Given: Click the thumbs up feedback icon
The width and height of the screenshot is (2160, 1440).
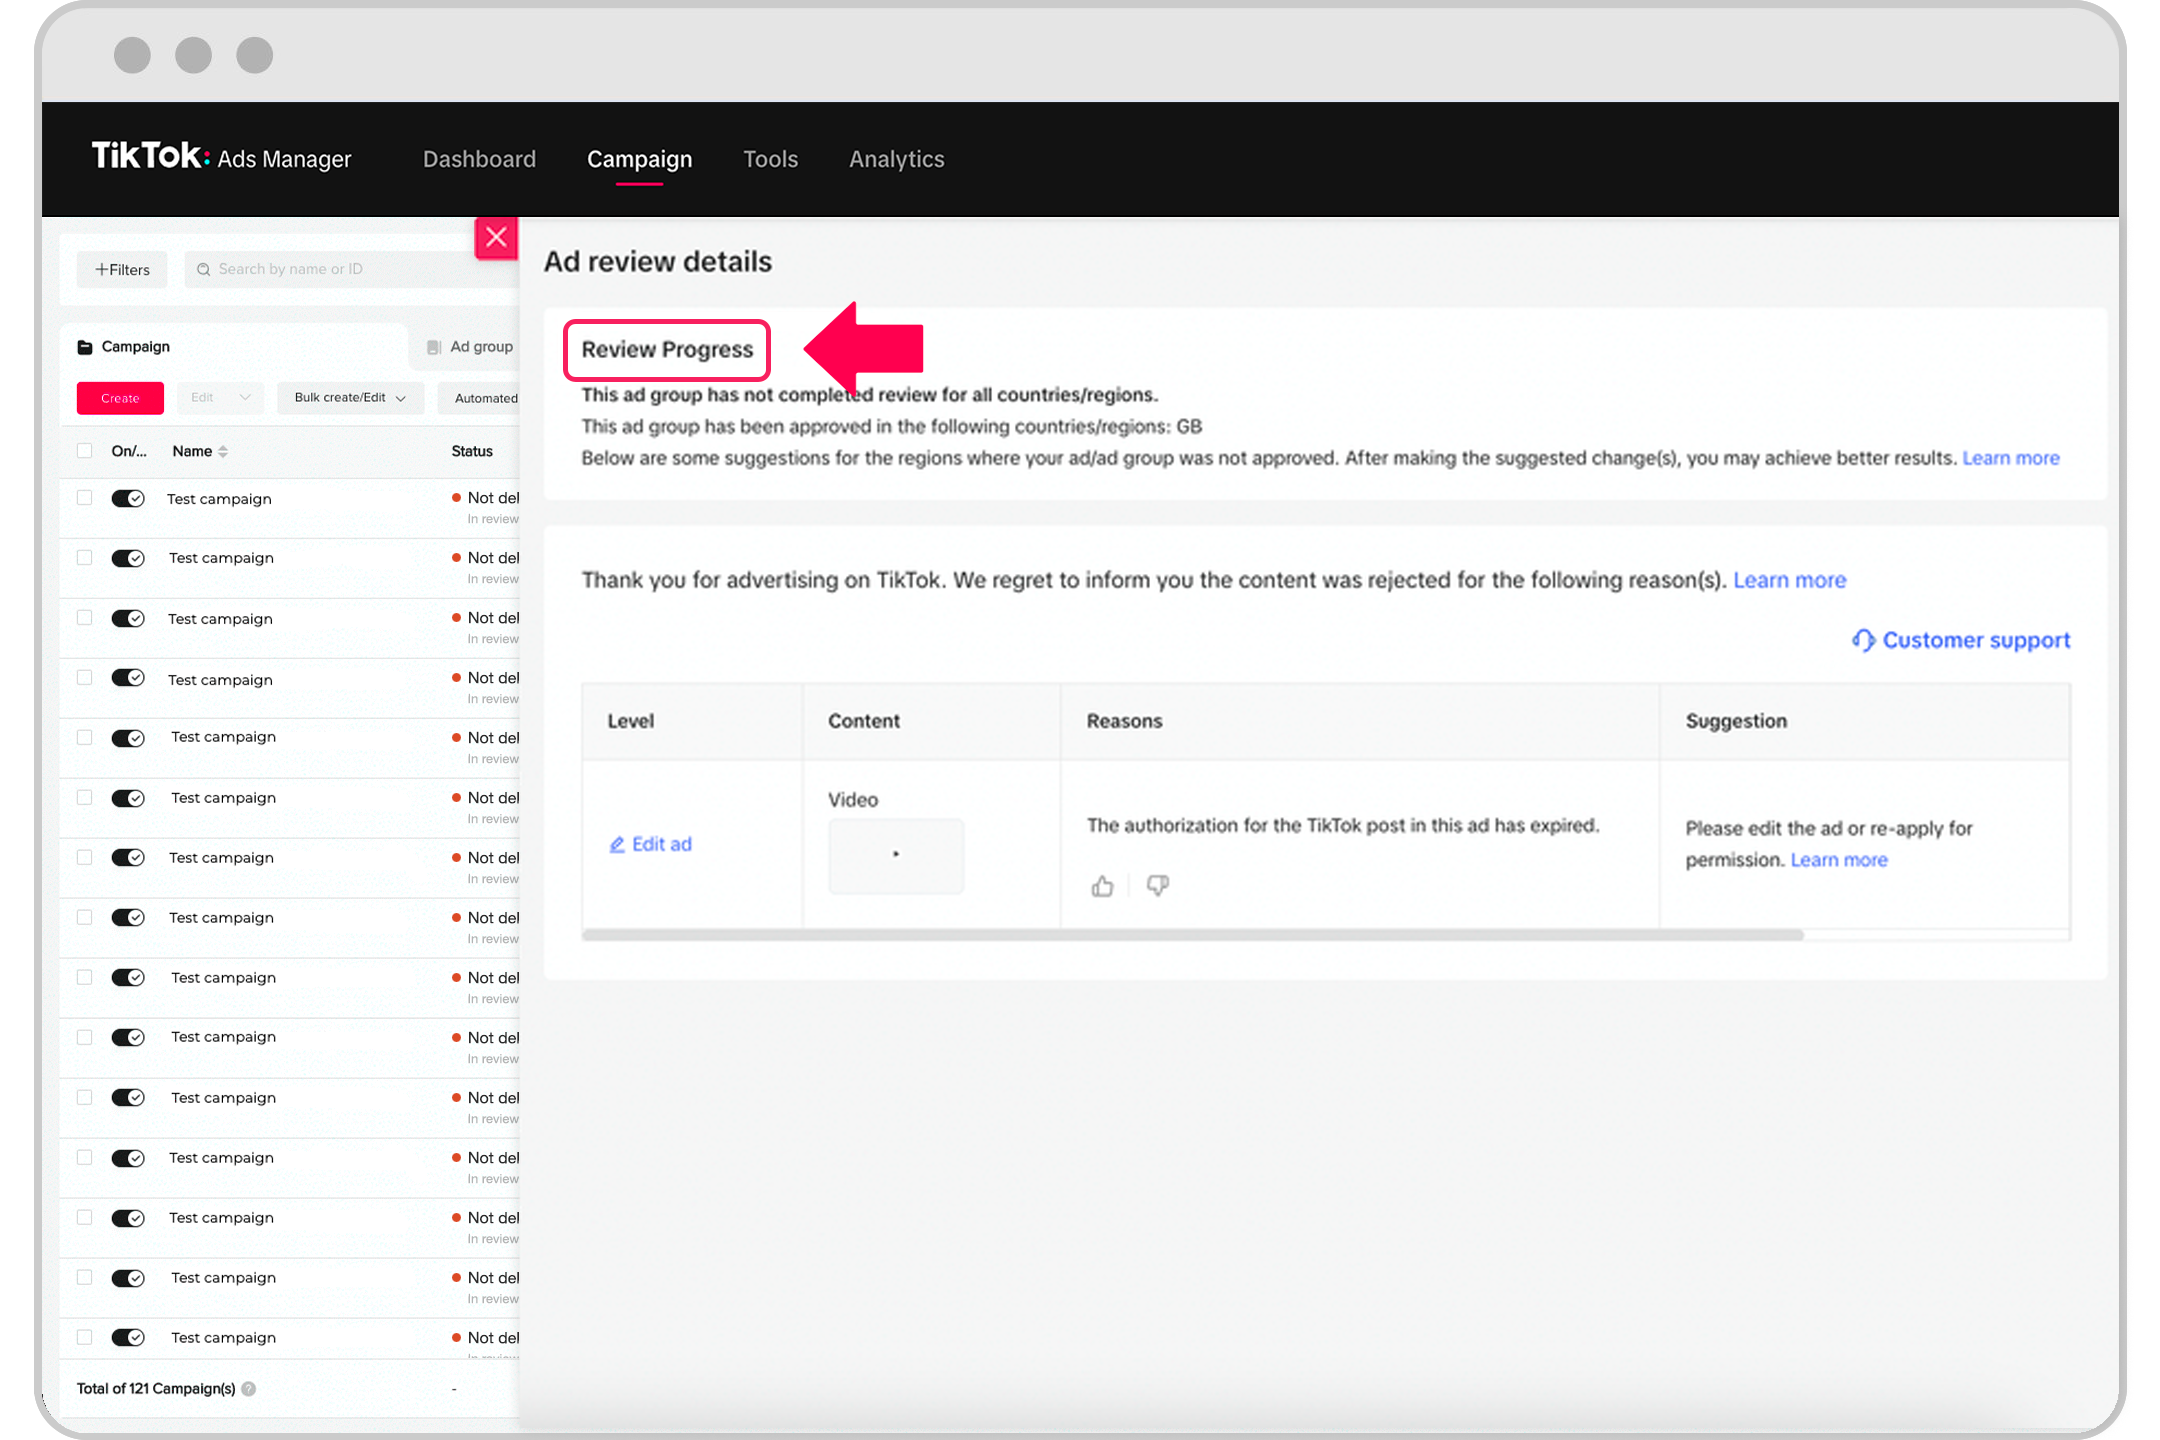Looking at the screenshot, I should pos(1102,886).
